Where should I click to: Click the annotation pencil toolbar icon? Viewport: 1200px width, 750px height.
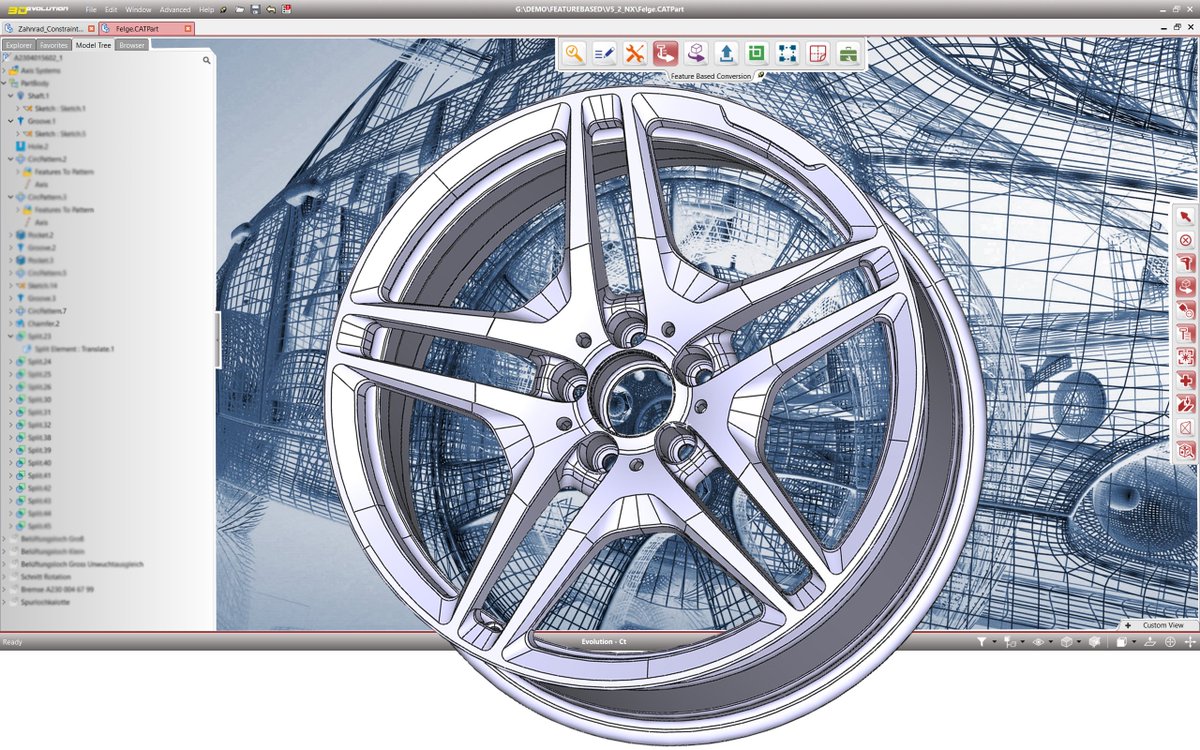(604, 53)
